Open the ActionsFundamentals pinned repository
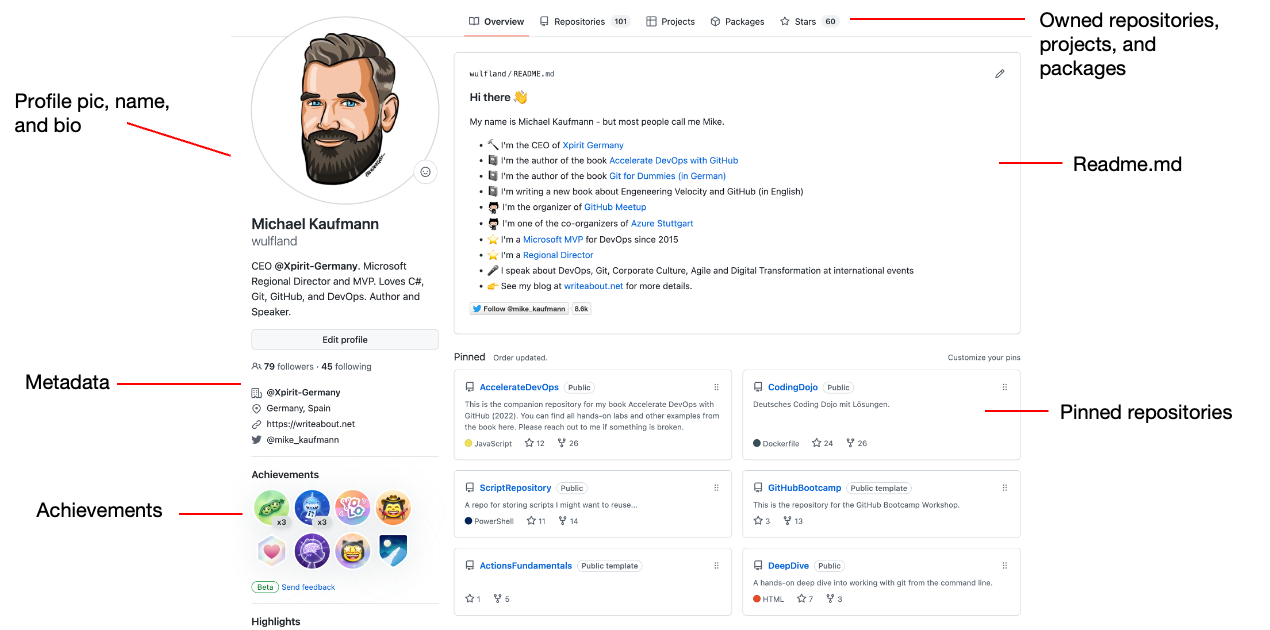The height and width of the screenshot is (630, 1270). pyautogui.click(x=526, y=566)
